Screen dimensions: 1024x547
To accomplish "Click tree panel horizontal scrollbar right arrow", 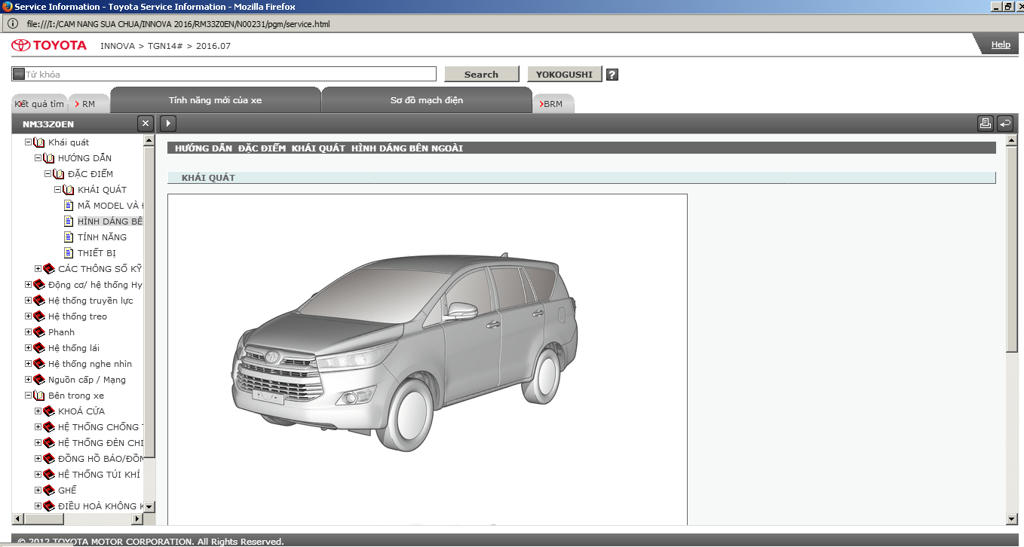I will click(137, 519).
